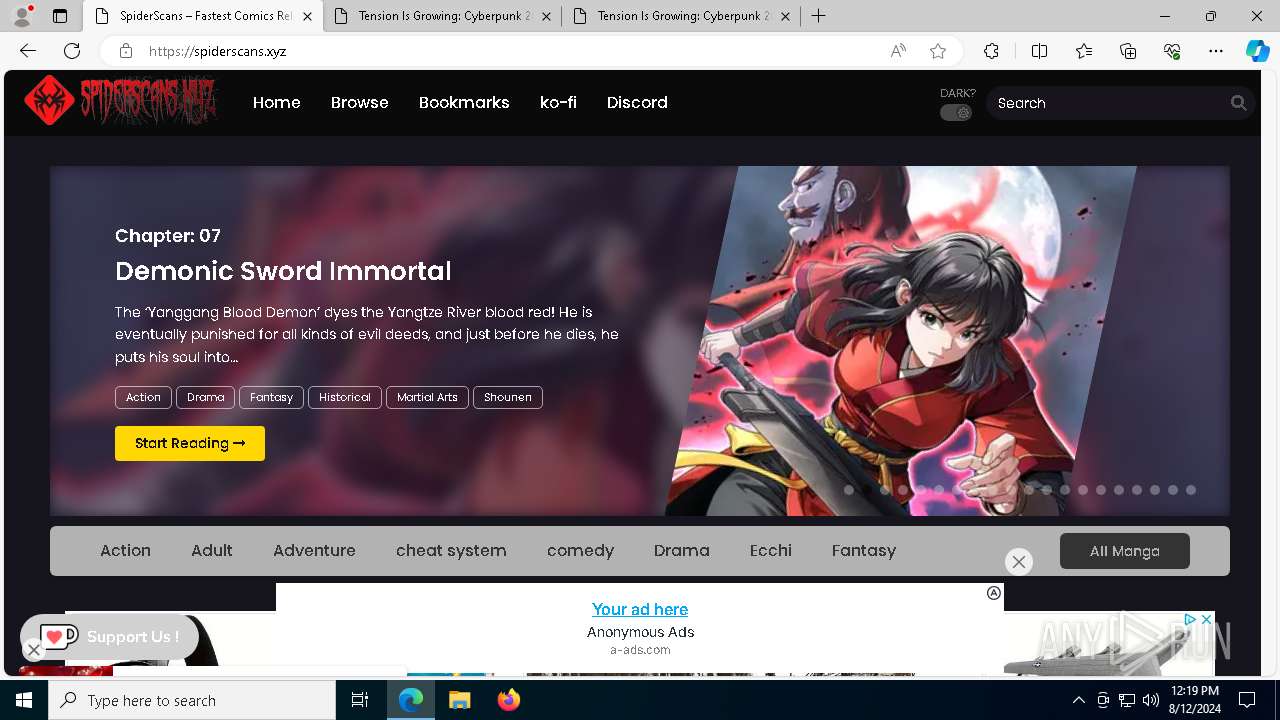Open the SpiderScans logo home link
Image resolution: width=1280 pixels, height=720 pixels.
(121, 100)
